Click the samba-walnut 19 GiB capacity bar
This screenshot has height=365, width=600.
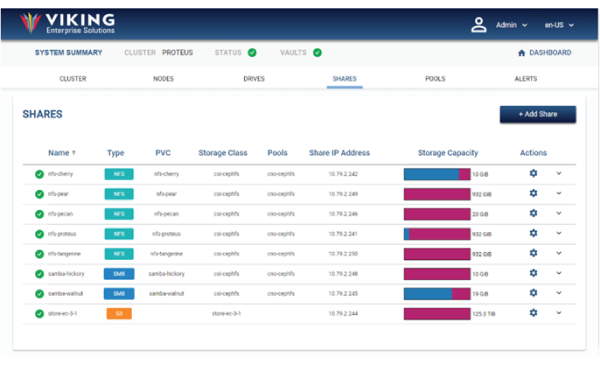coord(437,293)
